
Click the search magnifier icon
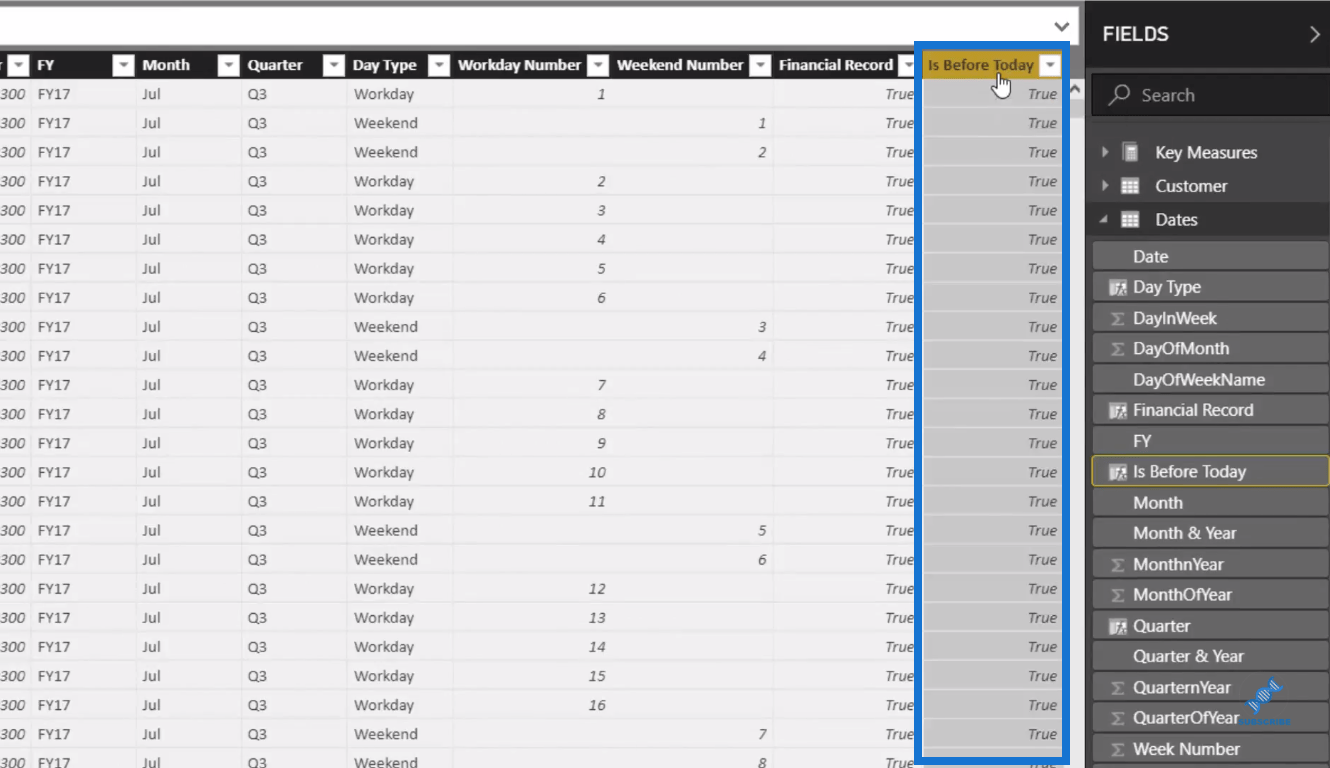pyautogui.click(x=1120, y=95)
